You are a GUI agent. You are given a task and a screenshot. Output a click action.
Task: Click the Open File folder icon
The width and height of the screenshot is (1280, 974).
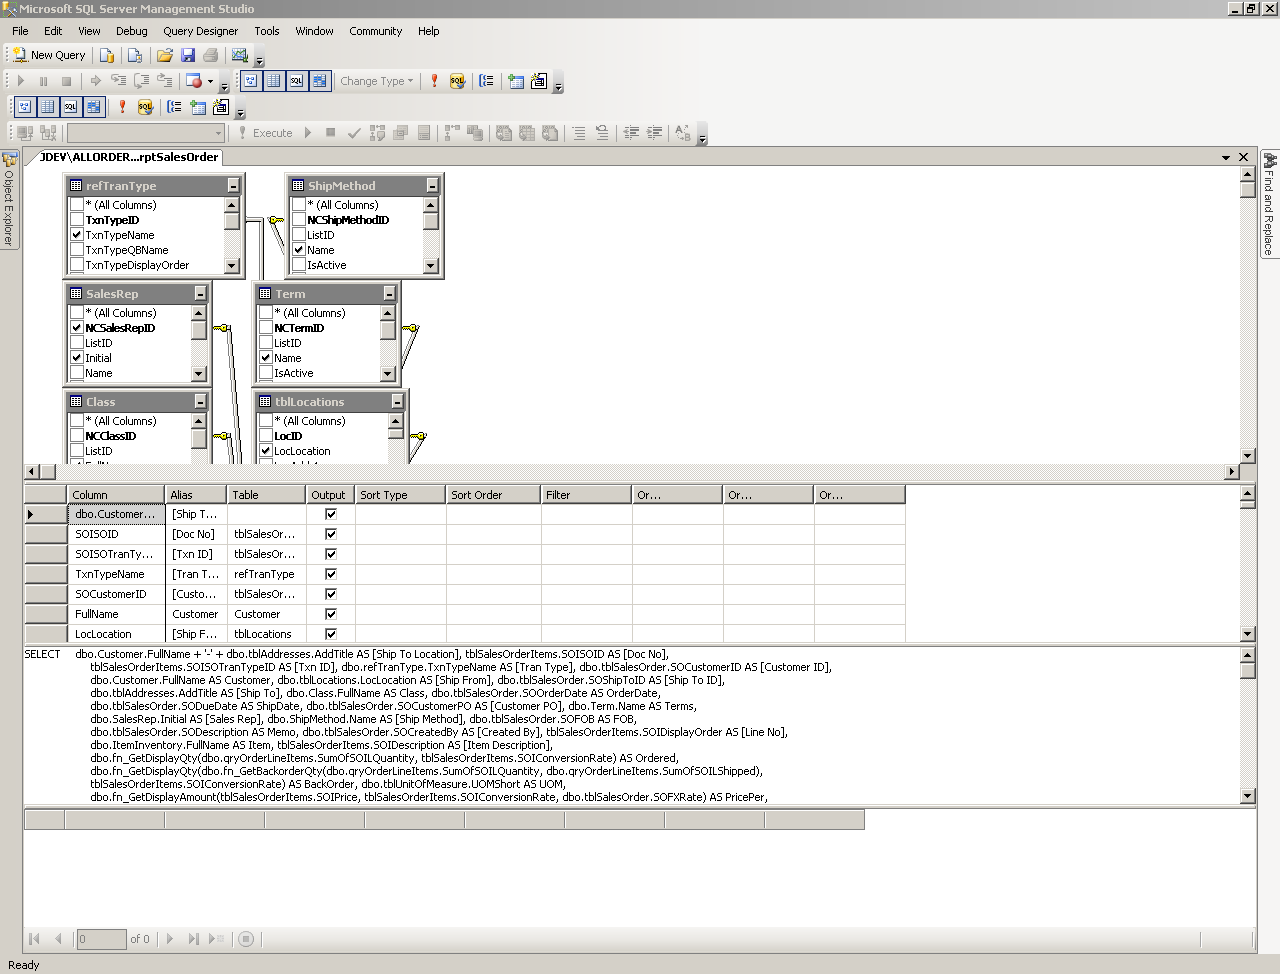click(x=165, y=56)
